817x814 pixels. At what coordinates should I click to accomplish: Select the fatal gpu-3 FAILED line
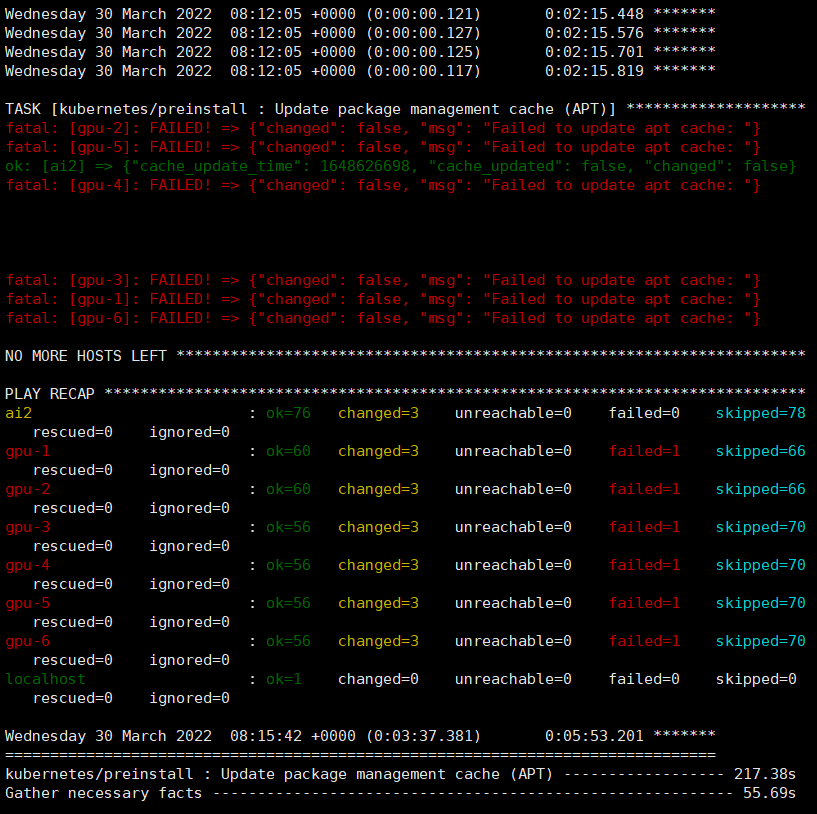click(383, 280)
